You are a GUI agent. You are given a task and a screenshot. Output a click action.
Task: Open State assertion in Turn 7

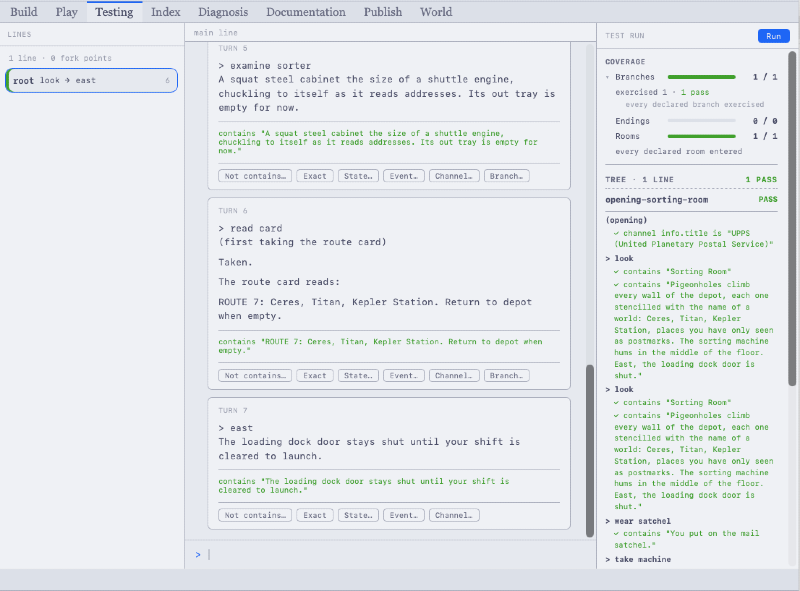[x=358, y=515]
